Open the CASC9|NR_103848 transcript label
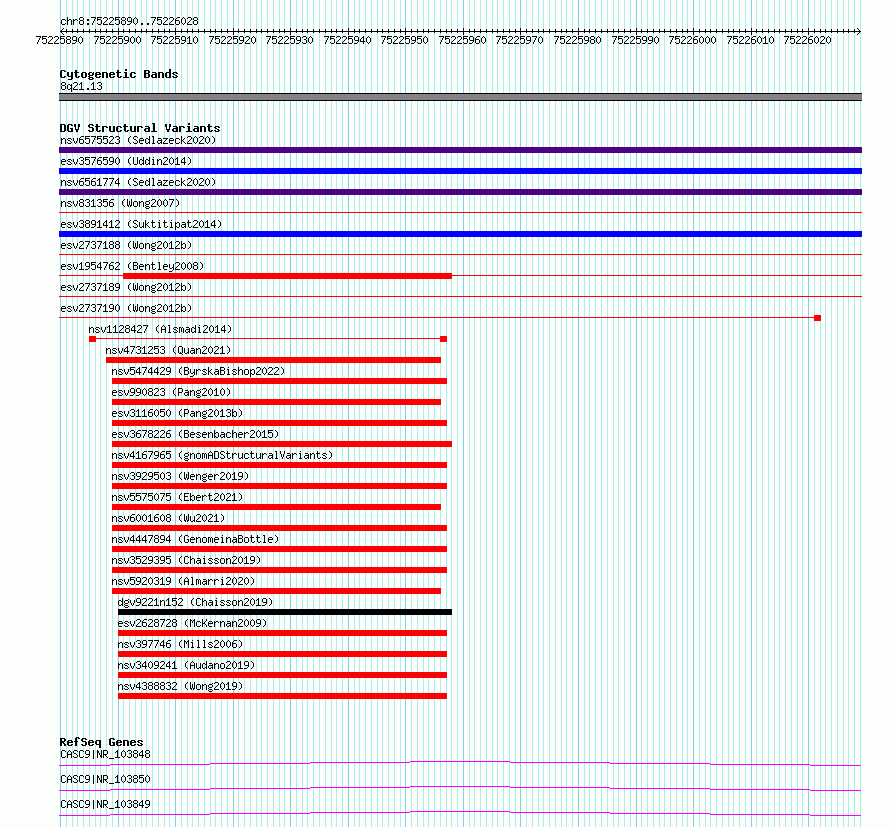 point(105,754)
